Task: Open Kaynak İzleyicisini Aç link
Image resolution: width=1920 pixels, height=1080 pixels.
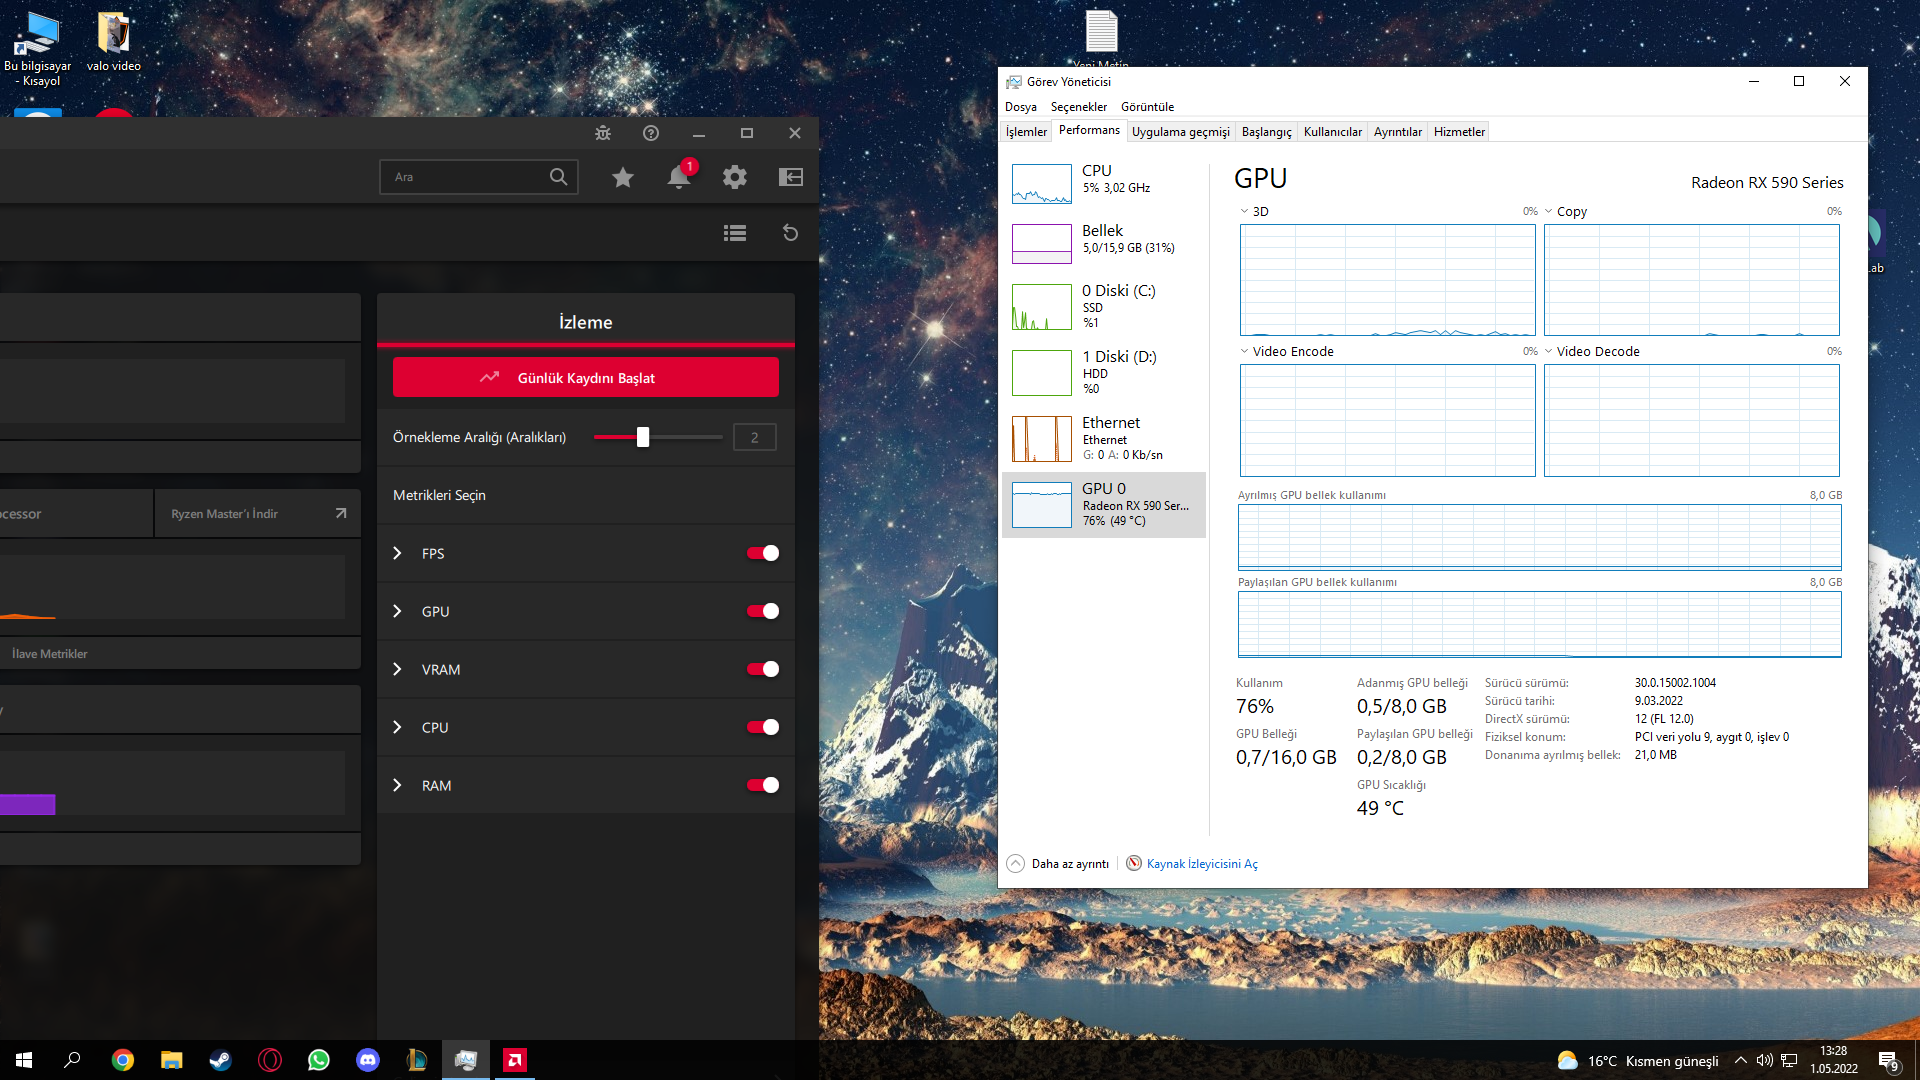Action: (1202, 864)
